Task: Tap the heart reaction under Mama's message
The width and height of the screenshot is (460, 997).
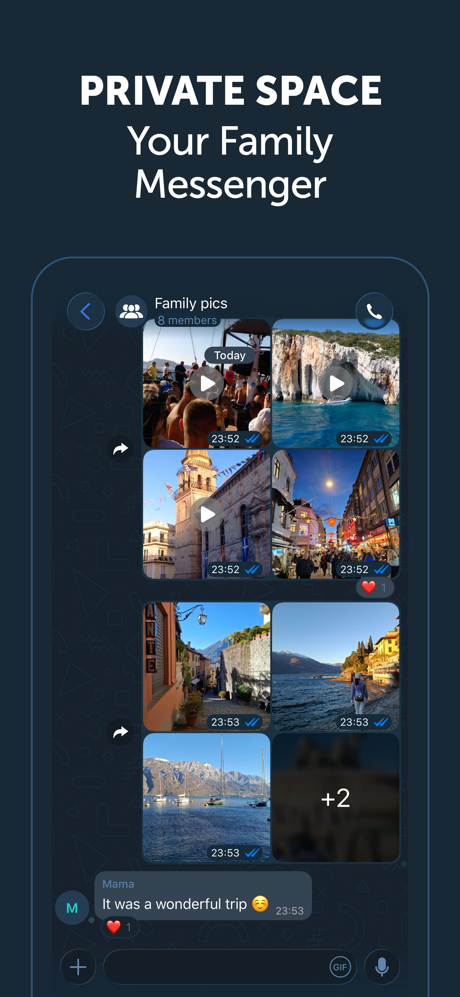Action: point(120,927)
